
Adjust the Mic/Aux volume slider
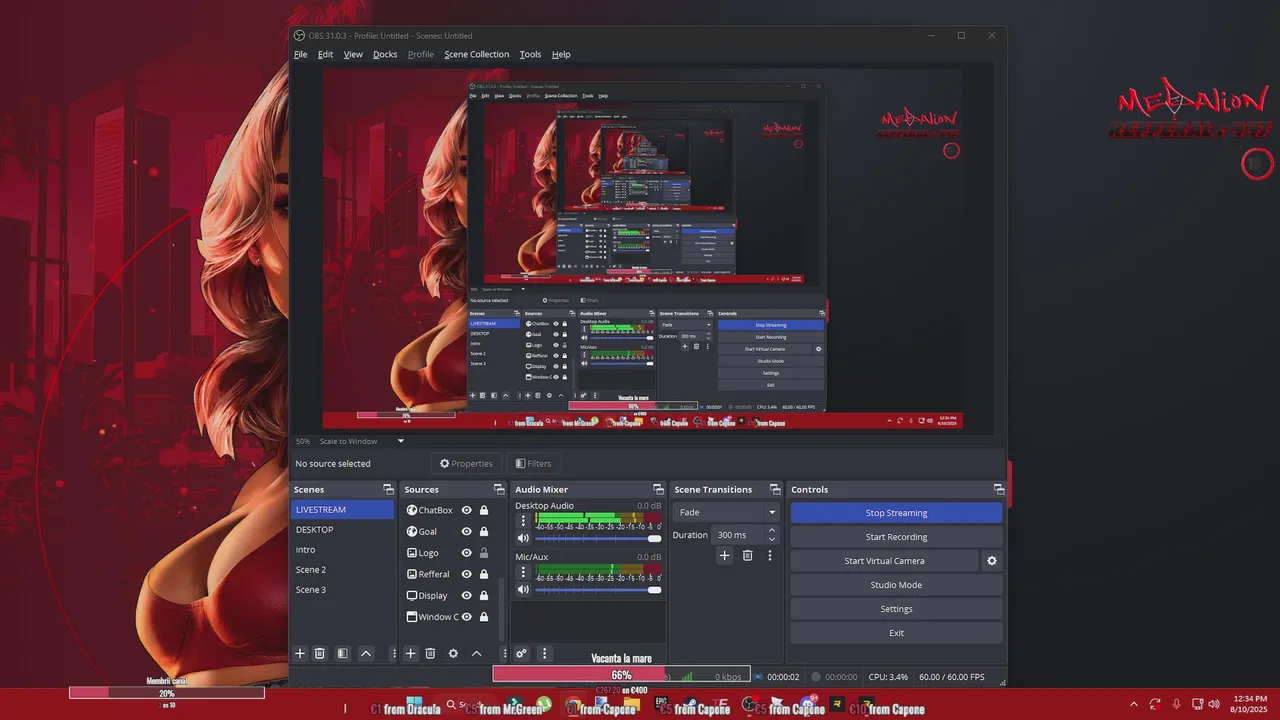pyautogui.click(x=599, y=589)
